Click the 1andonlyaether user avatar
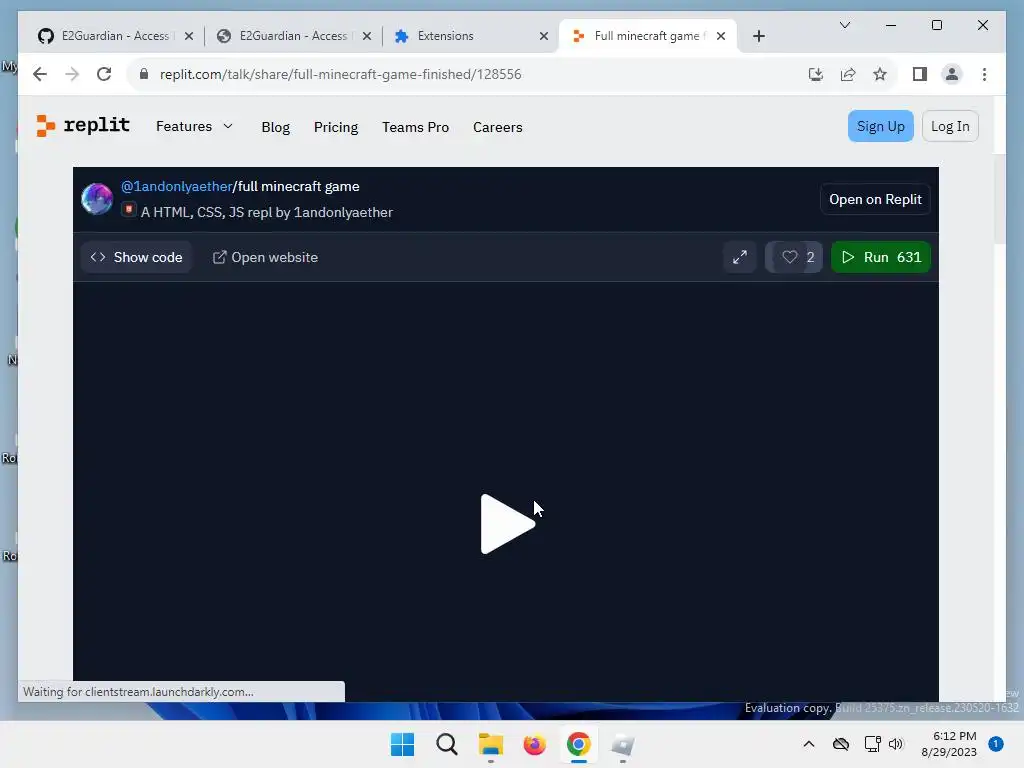This screenshot has width=1024, height=768. pyautogui.click(x=97, y=199)
